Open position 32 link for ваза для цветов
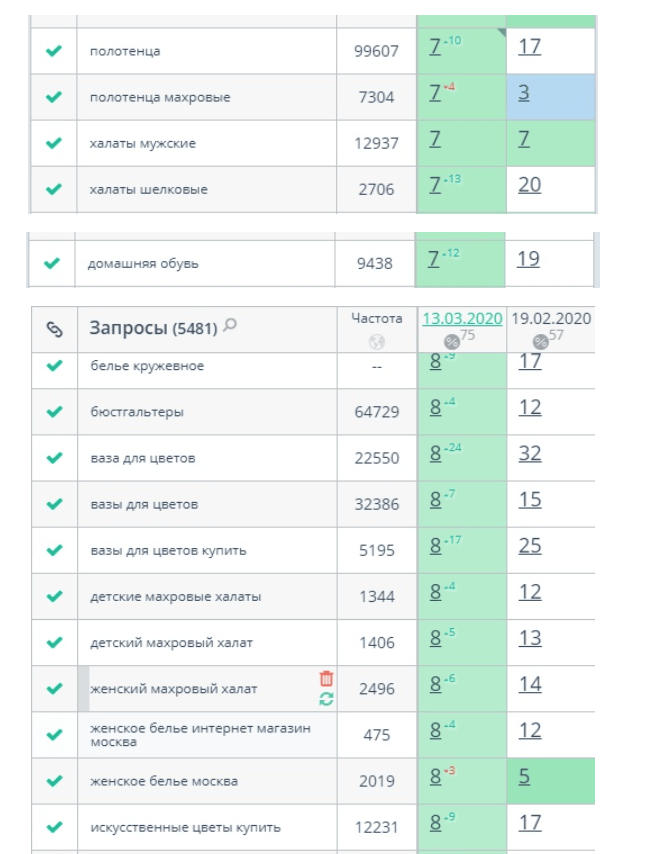Viewport: 647px width, 854px height. (x=530, y=454)
